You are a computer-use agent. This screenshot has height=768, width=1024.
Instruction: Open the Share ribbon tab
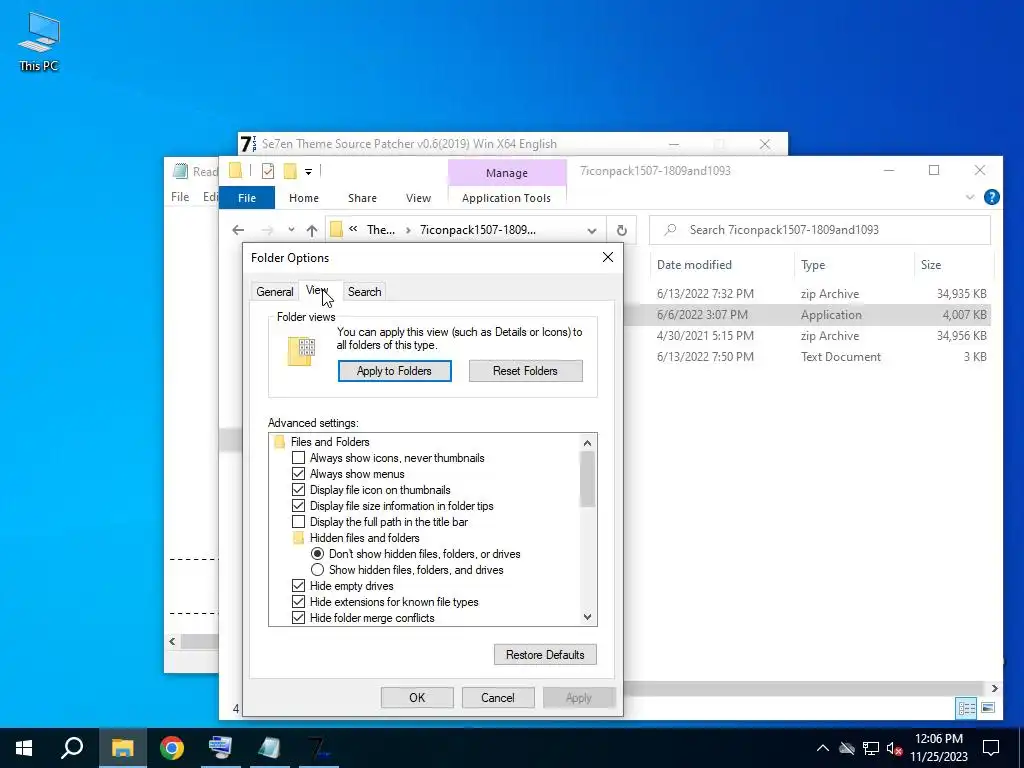[x=362, y=198]
